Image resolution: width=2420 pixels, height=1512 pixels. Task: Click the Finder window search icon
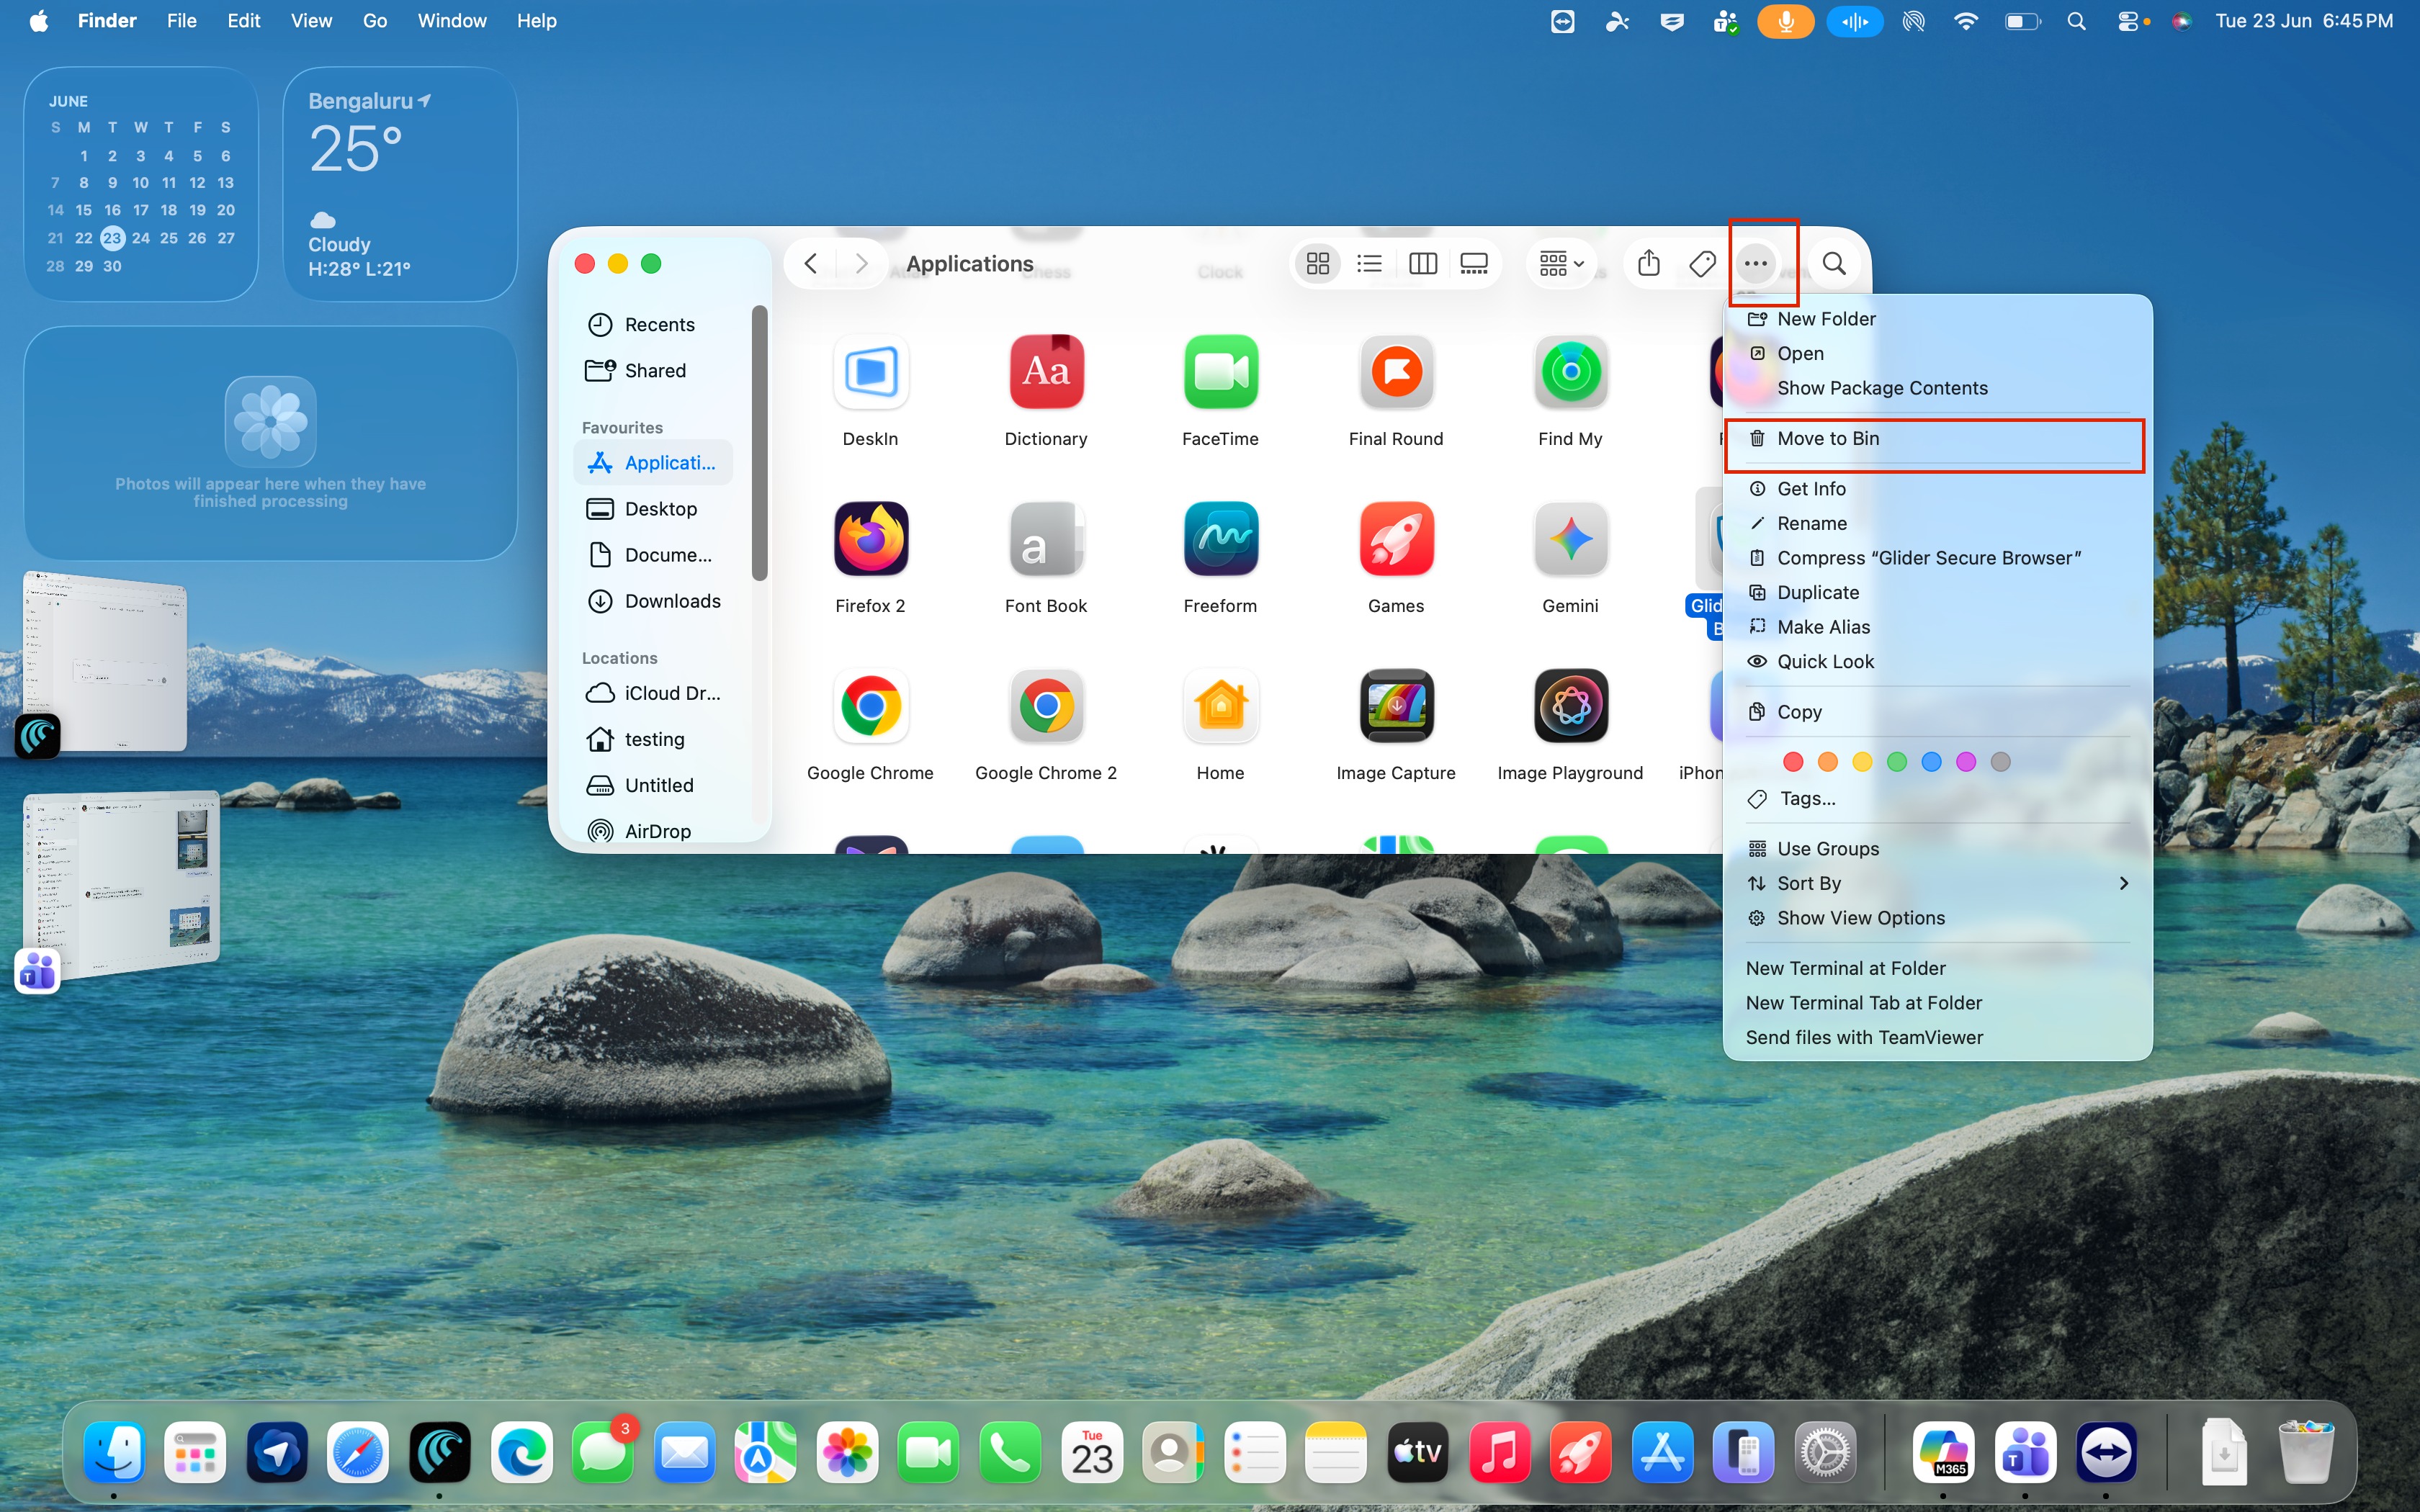[1834, 263]
